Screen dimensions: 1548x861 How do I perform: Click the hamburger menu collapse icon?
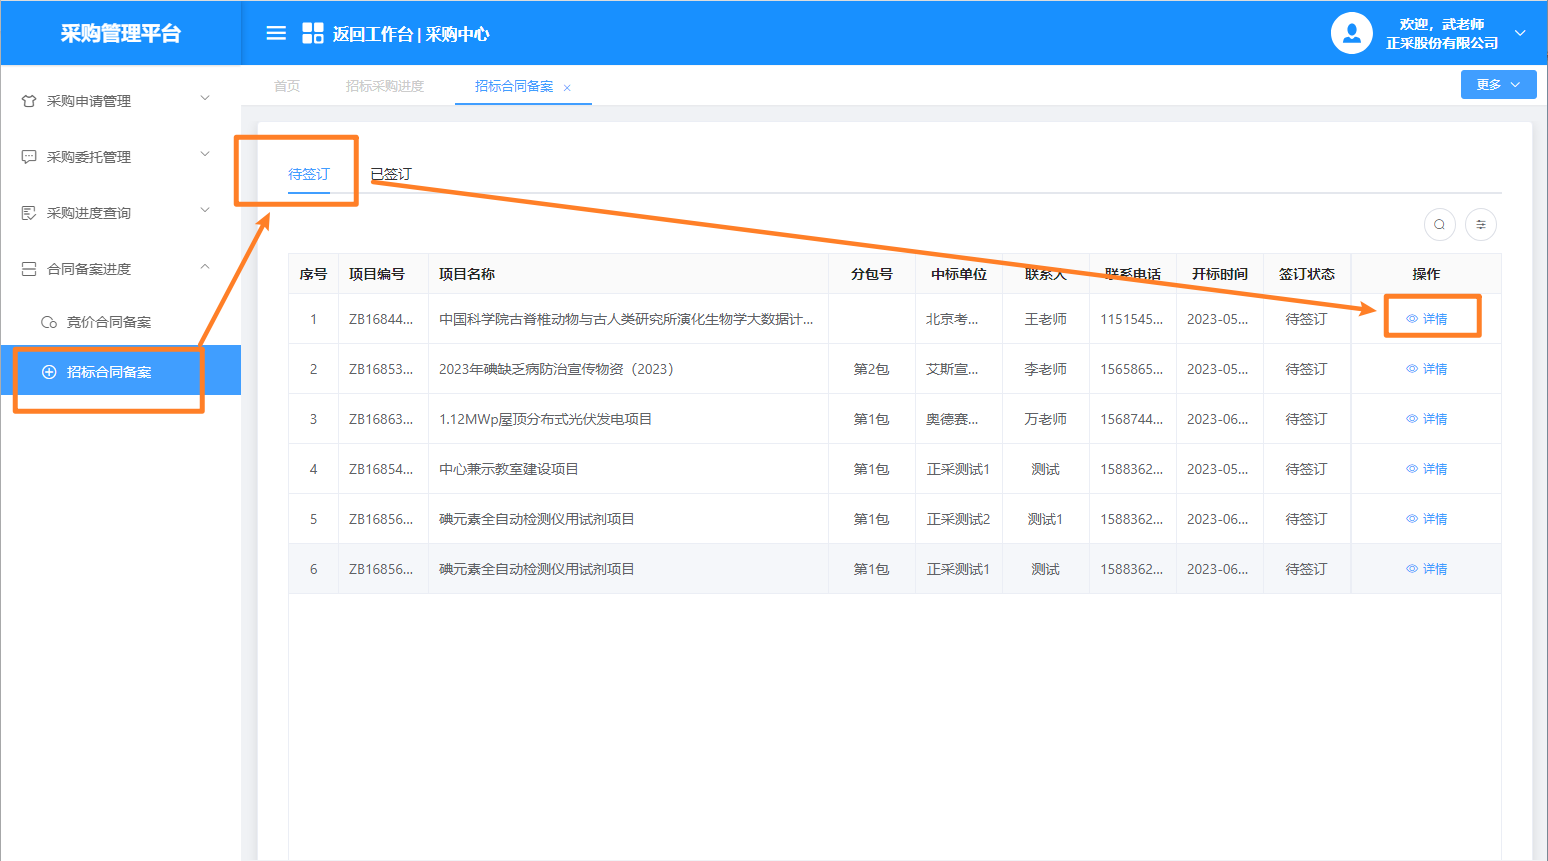(x=276, y=33)
